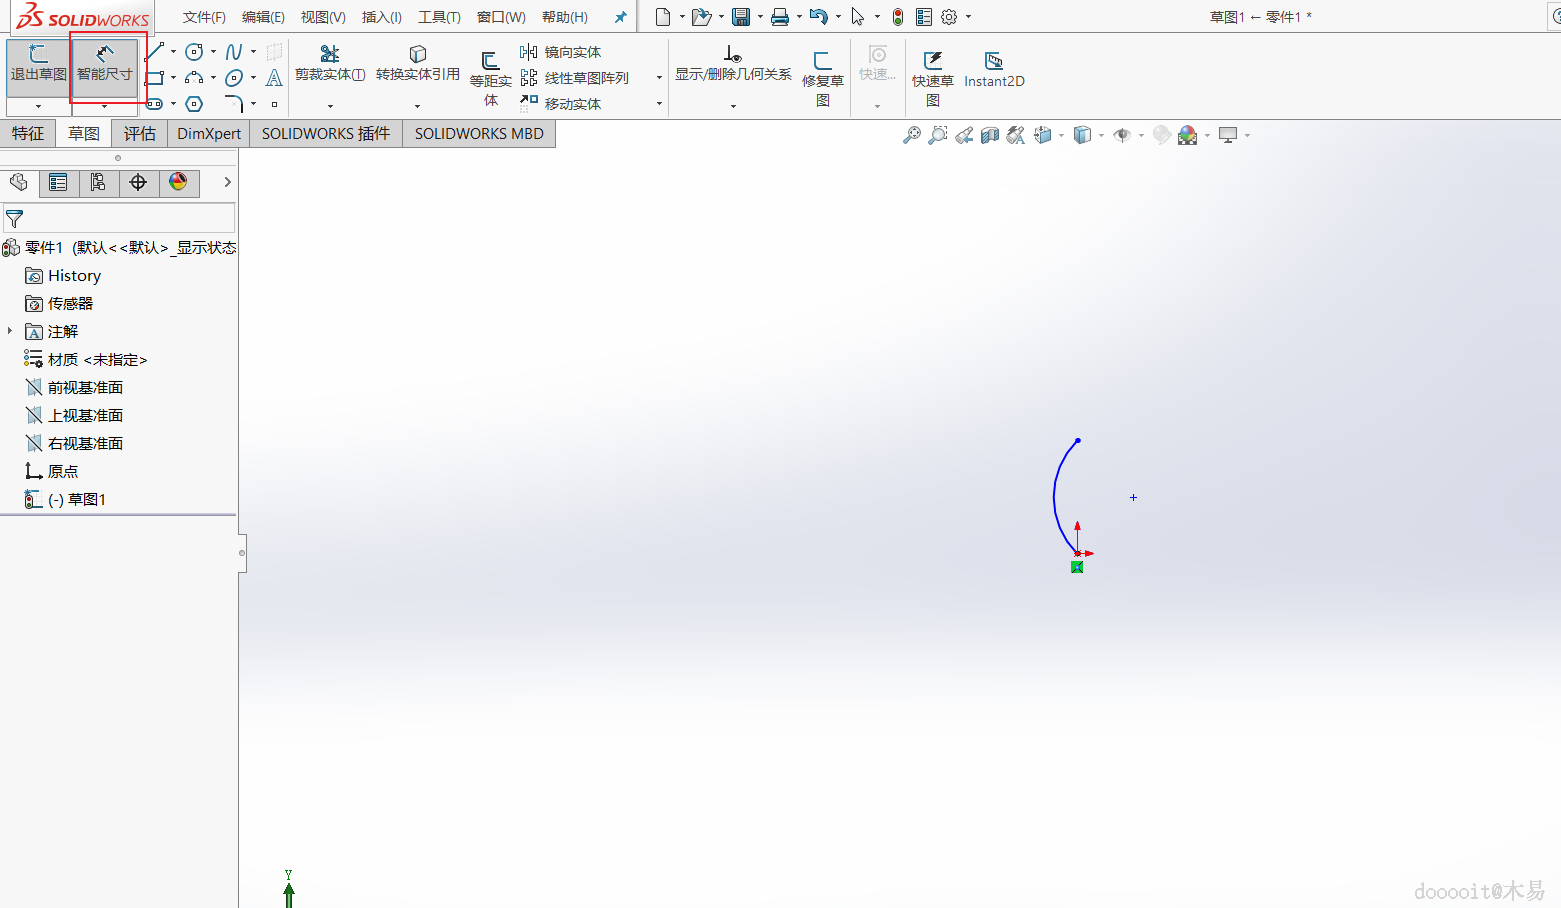
Task: Click the Previous View icon
Action: point(964,135)
